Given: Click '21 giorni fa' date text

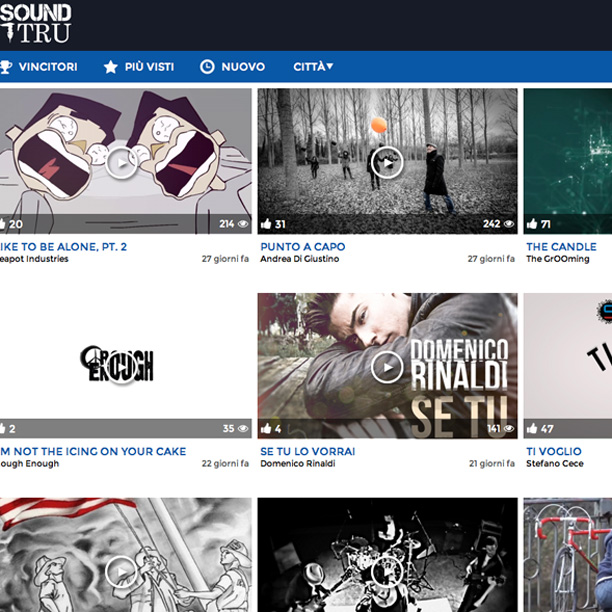Looking at the screenshot, I should click(x=492, y=464).
